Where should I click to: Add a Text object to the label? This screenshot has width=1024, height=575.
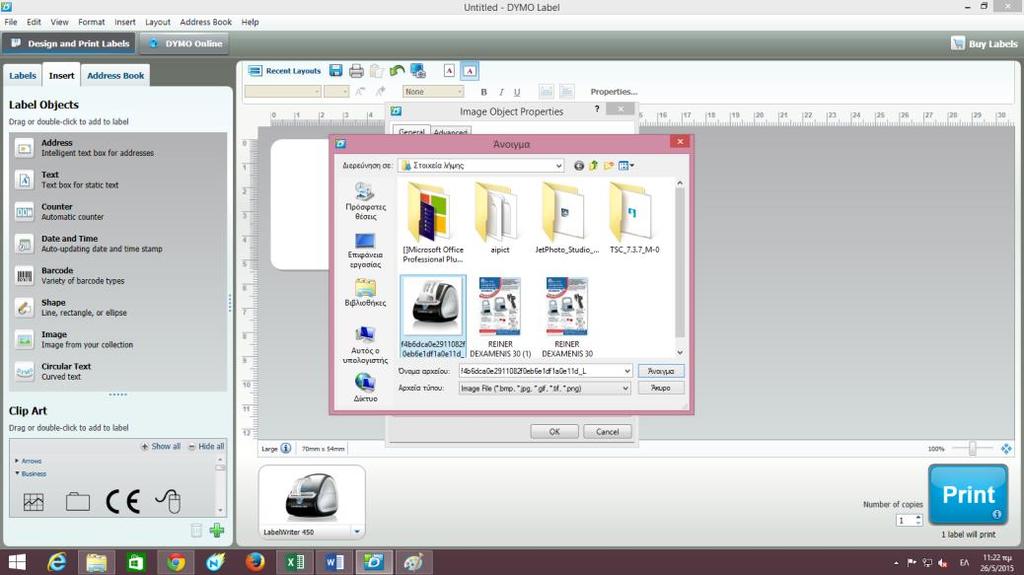click(118, 180)
